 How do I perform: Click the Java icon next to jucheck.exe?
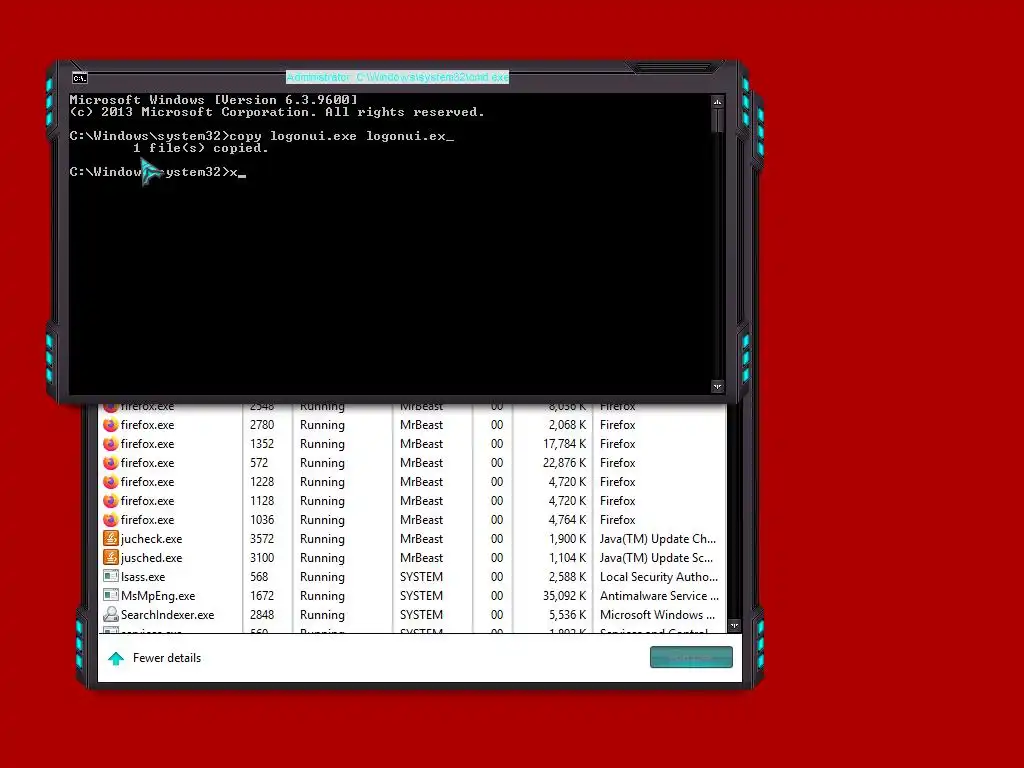coord(110,538)
